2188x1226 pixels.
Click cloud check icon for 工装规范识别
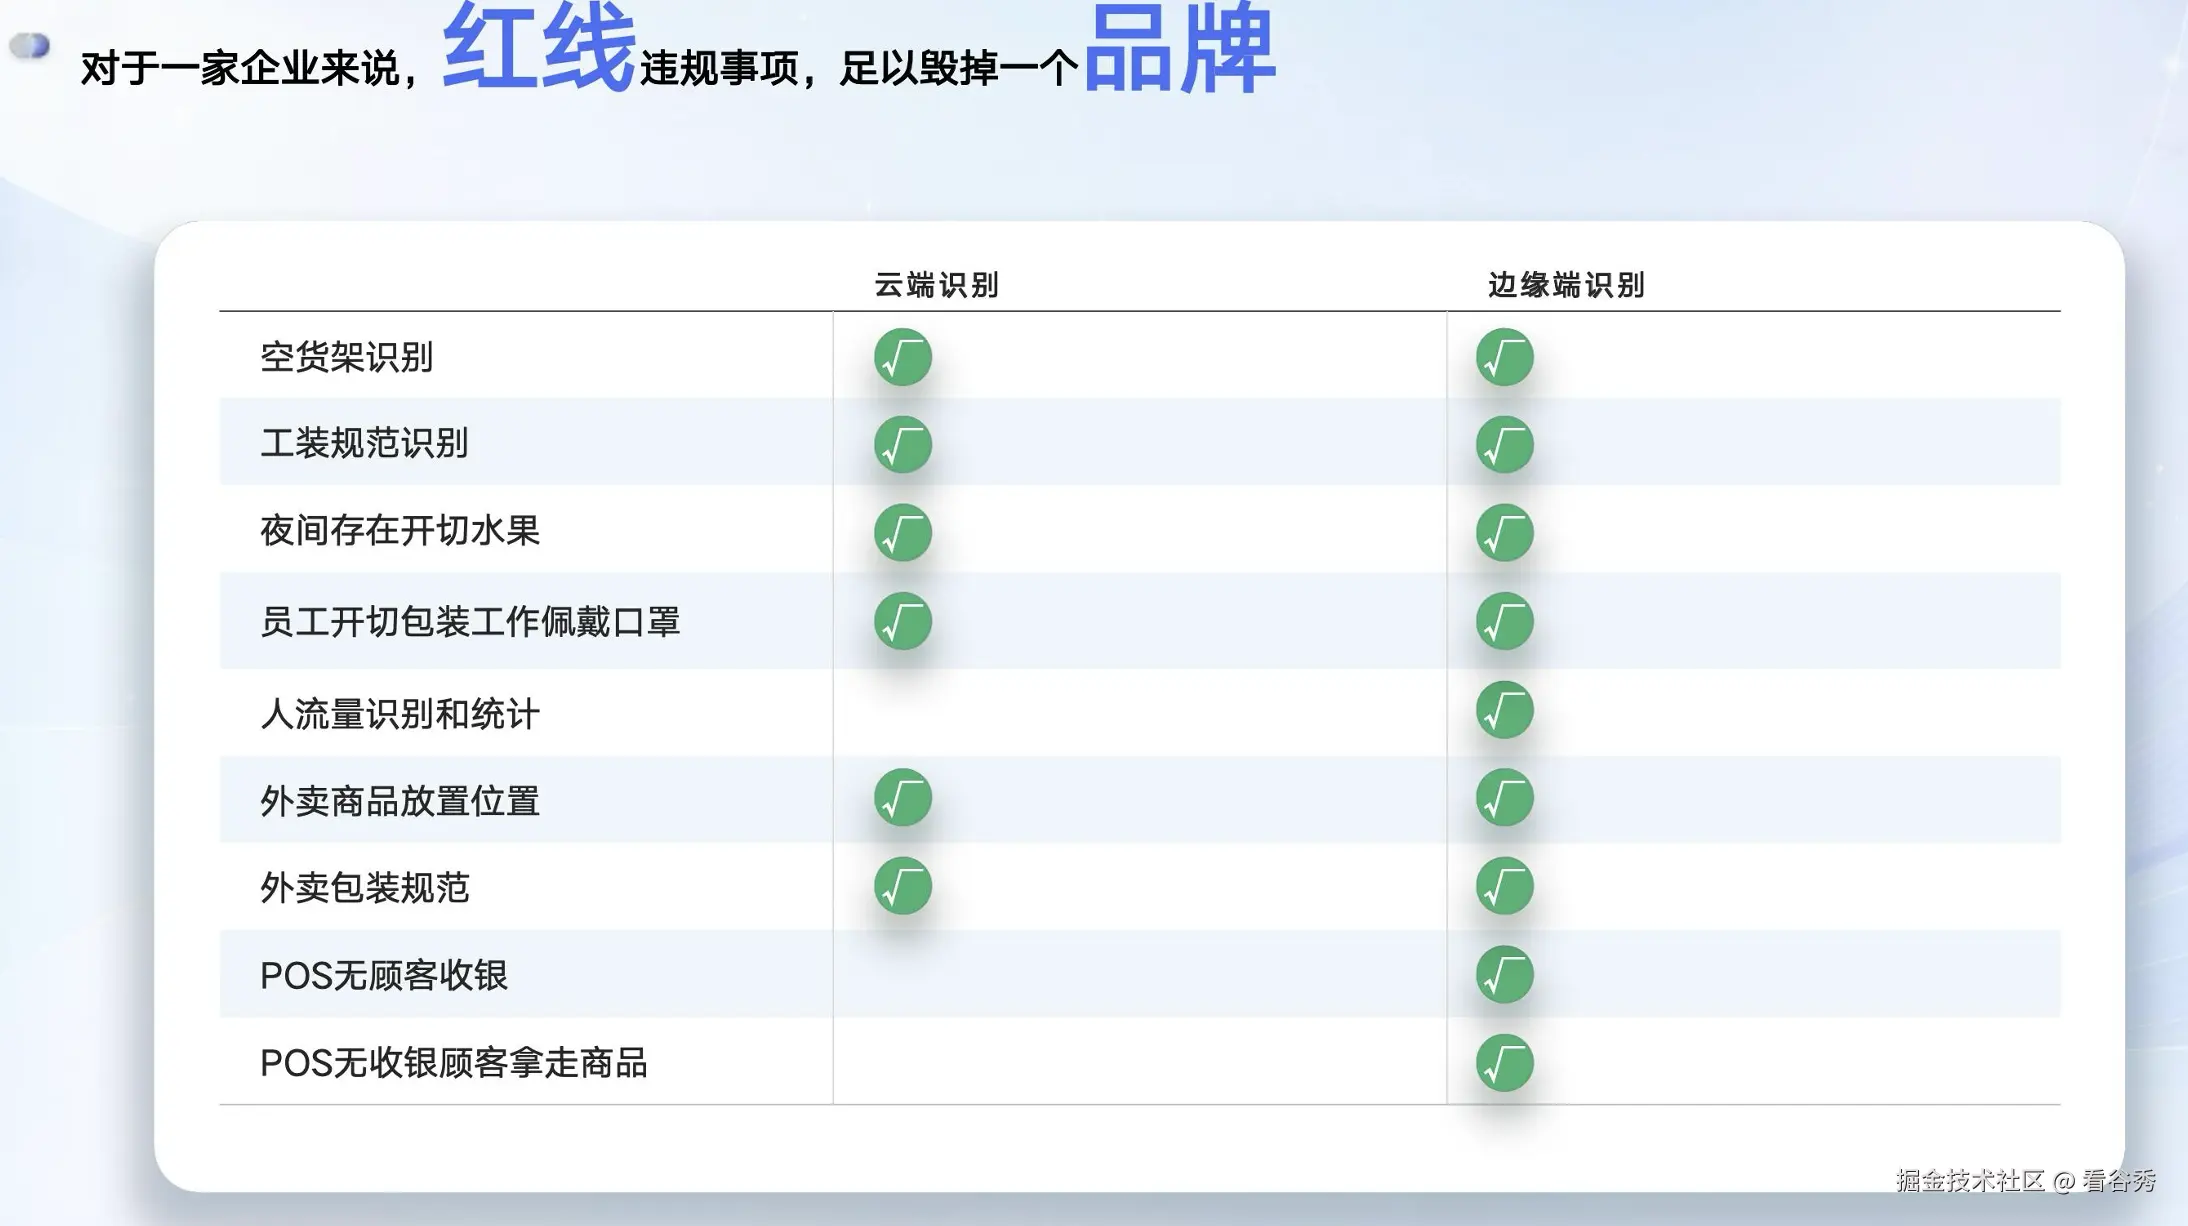903,444
